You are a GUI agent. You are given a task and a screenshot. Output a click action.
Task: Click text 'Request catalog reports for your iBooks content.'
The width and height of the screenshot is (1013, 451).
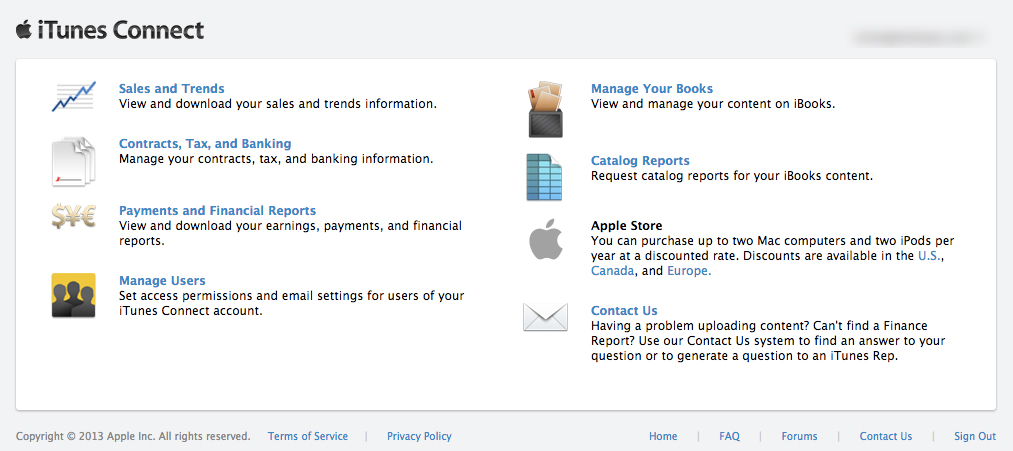(732, 175)
